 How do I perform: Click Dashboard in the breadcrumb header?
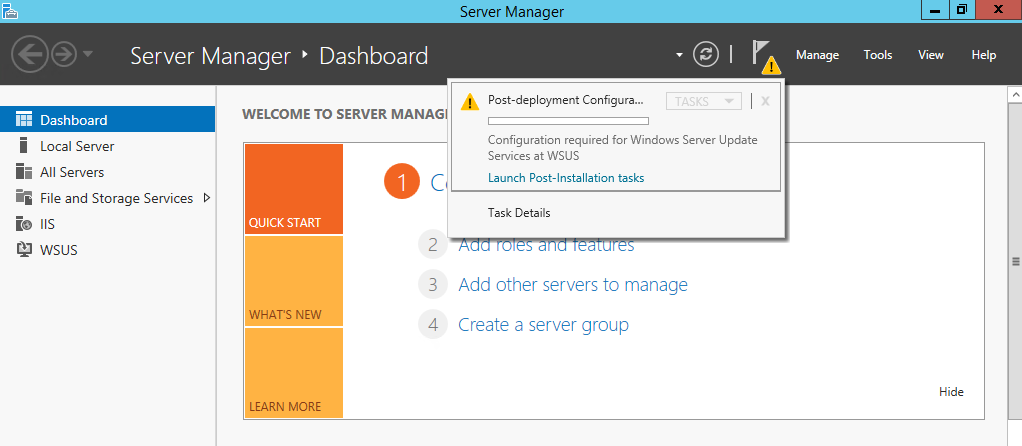[x=373, y=55]
